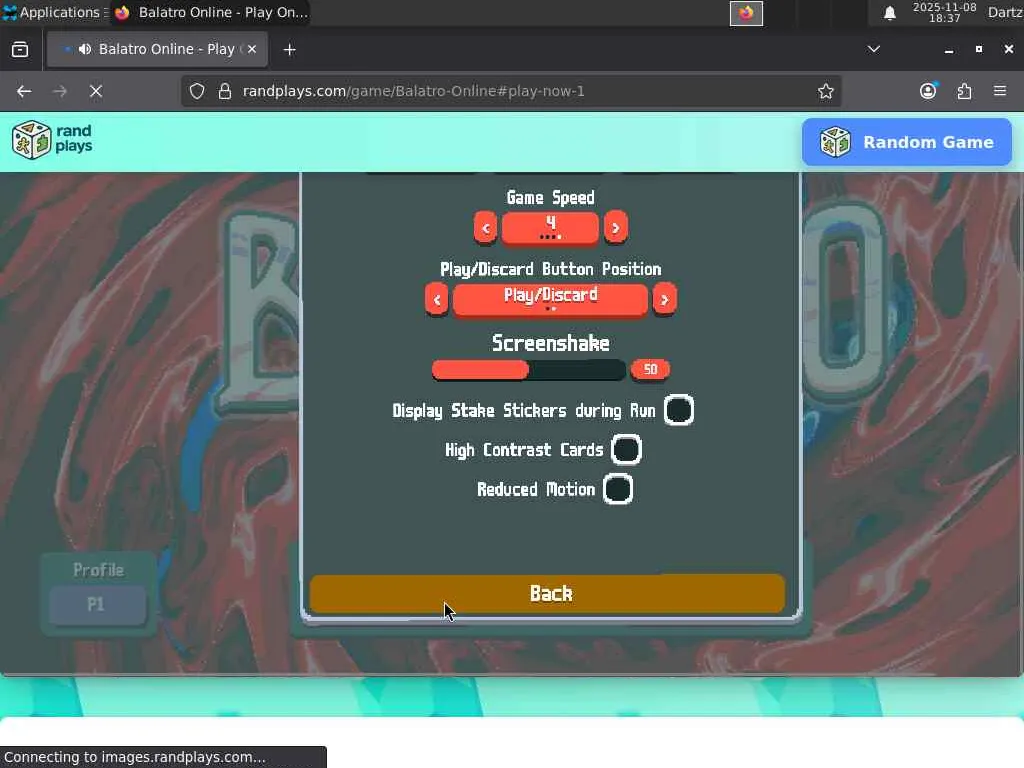Image resolution: width=1024 pixels, height=768 pixels.
Task: Select Balatro Online taskbar window item
Action: [x=211, y=12]
